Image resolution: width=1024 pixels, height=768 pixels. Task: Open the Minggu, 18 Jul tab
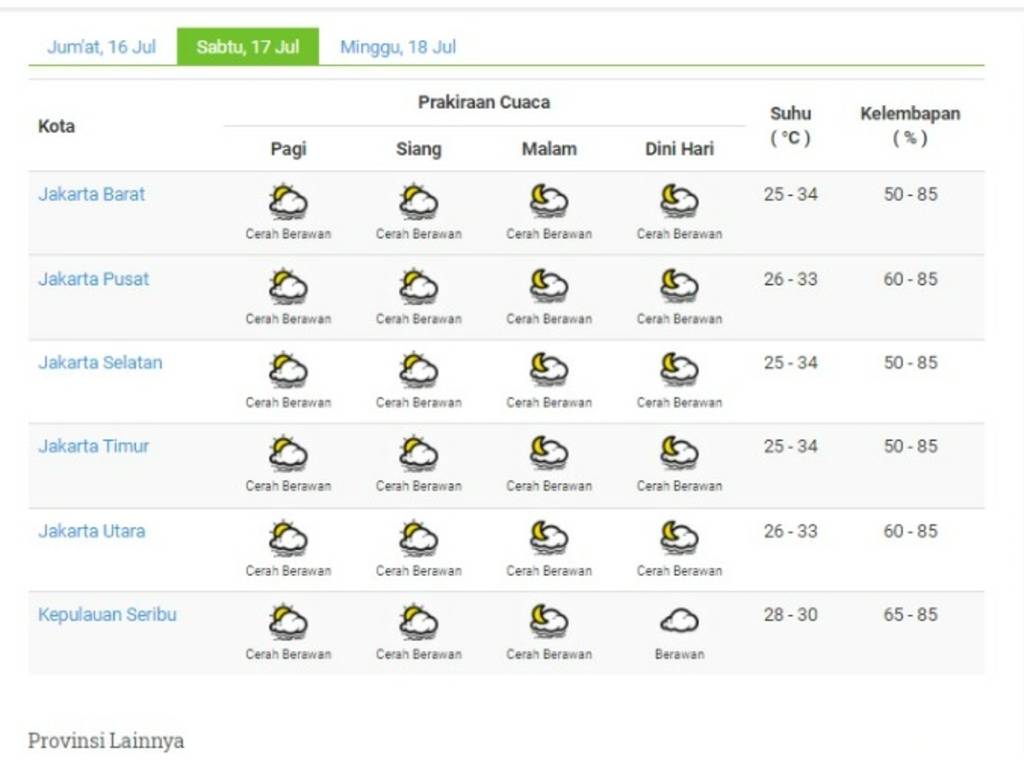398,47
